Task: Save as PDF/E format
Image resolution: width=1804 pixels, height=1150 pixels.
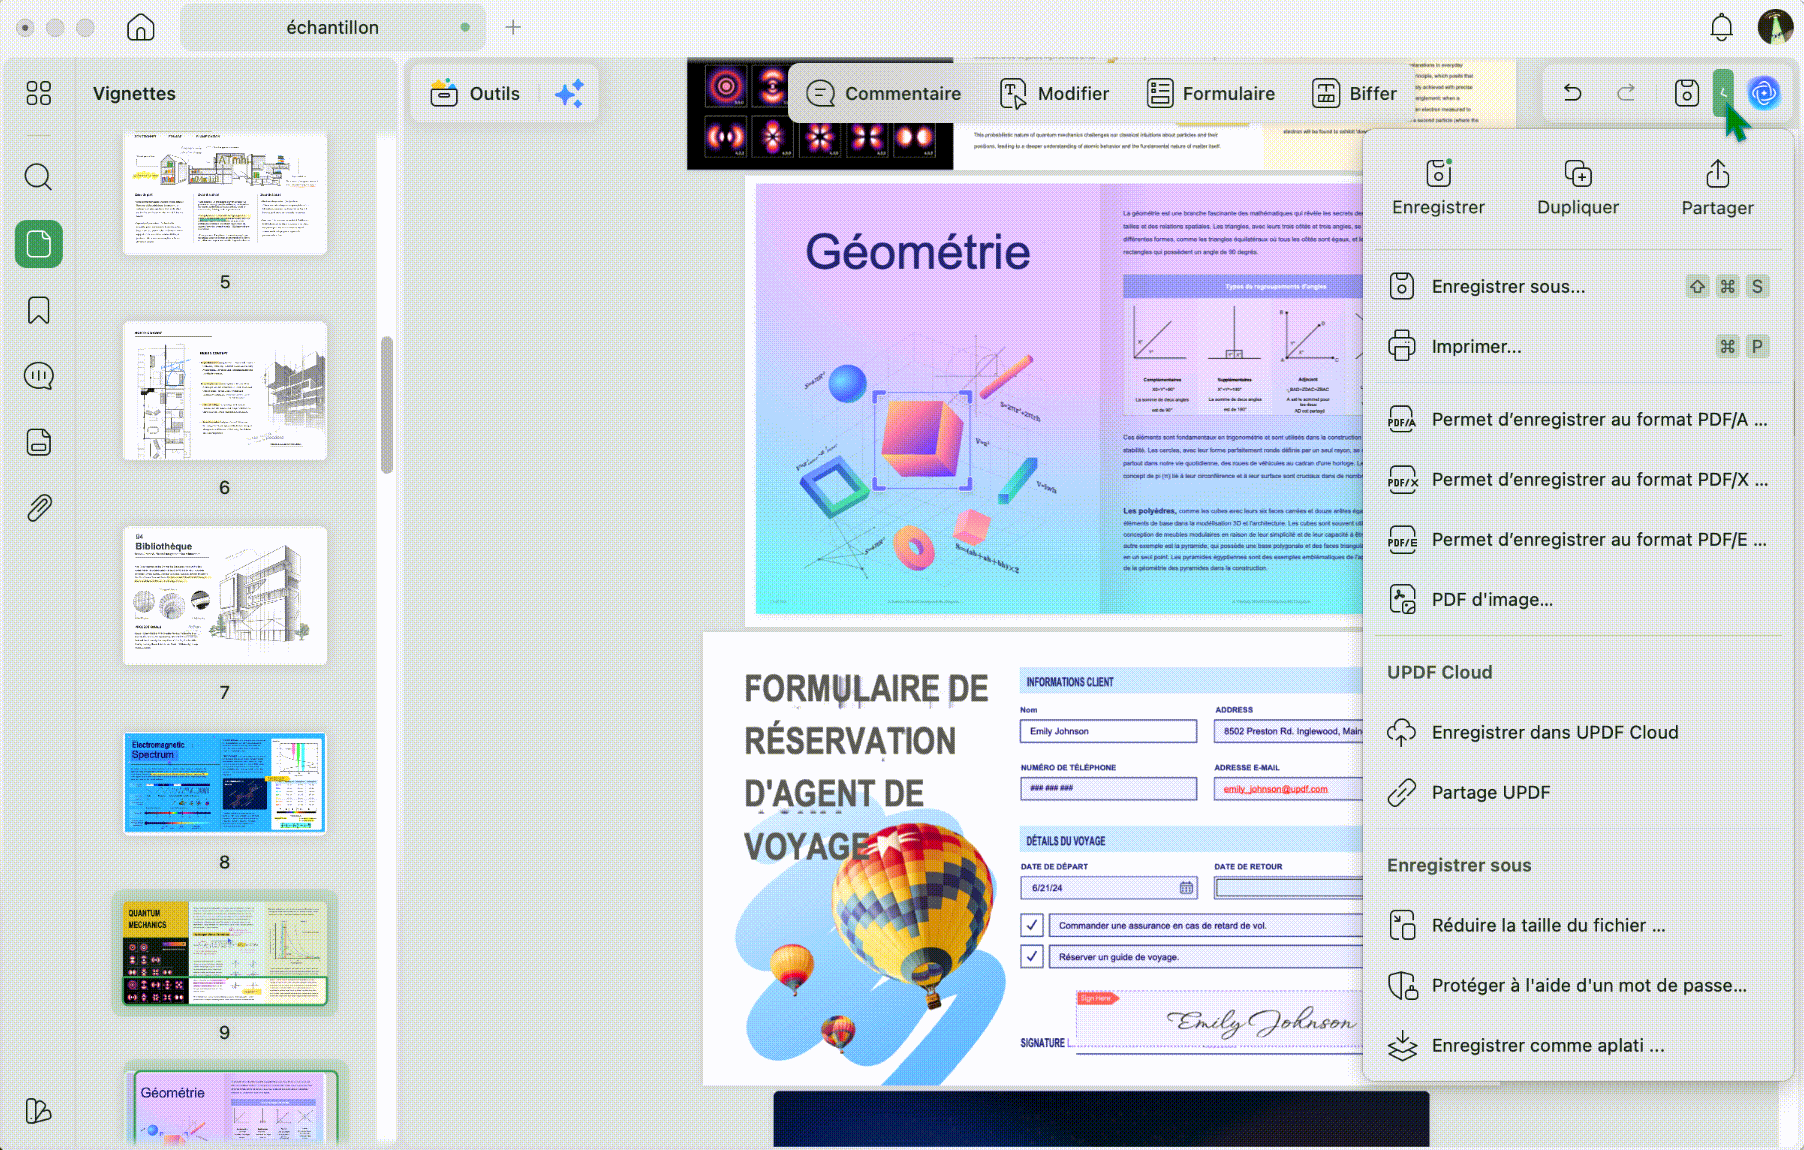Action: [x=1578, y=540]
